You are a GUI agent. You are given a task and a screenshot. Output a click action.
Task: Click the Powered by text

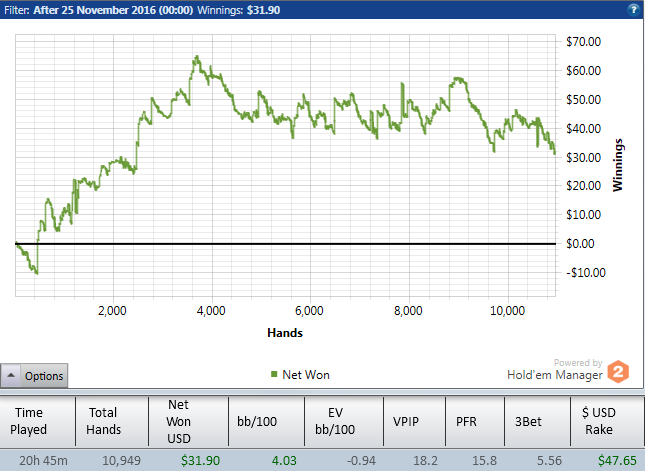[578, 362]
